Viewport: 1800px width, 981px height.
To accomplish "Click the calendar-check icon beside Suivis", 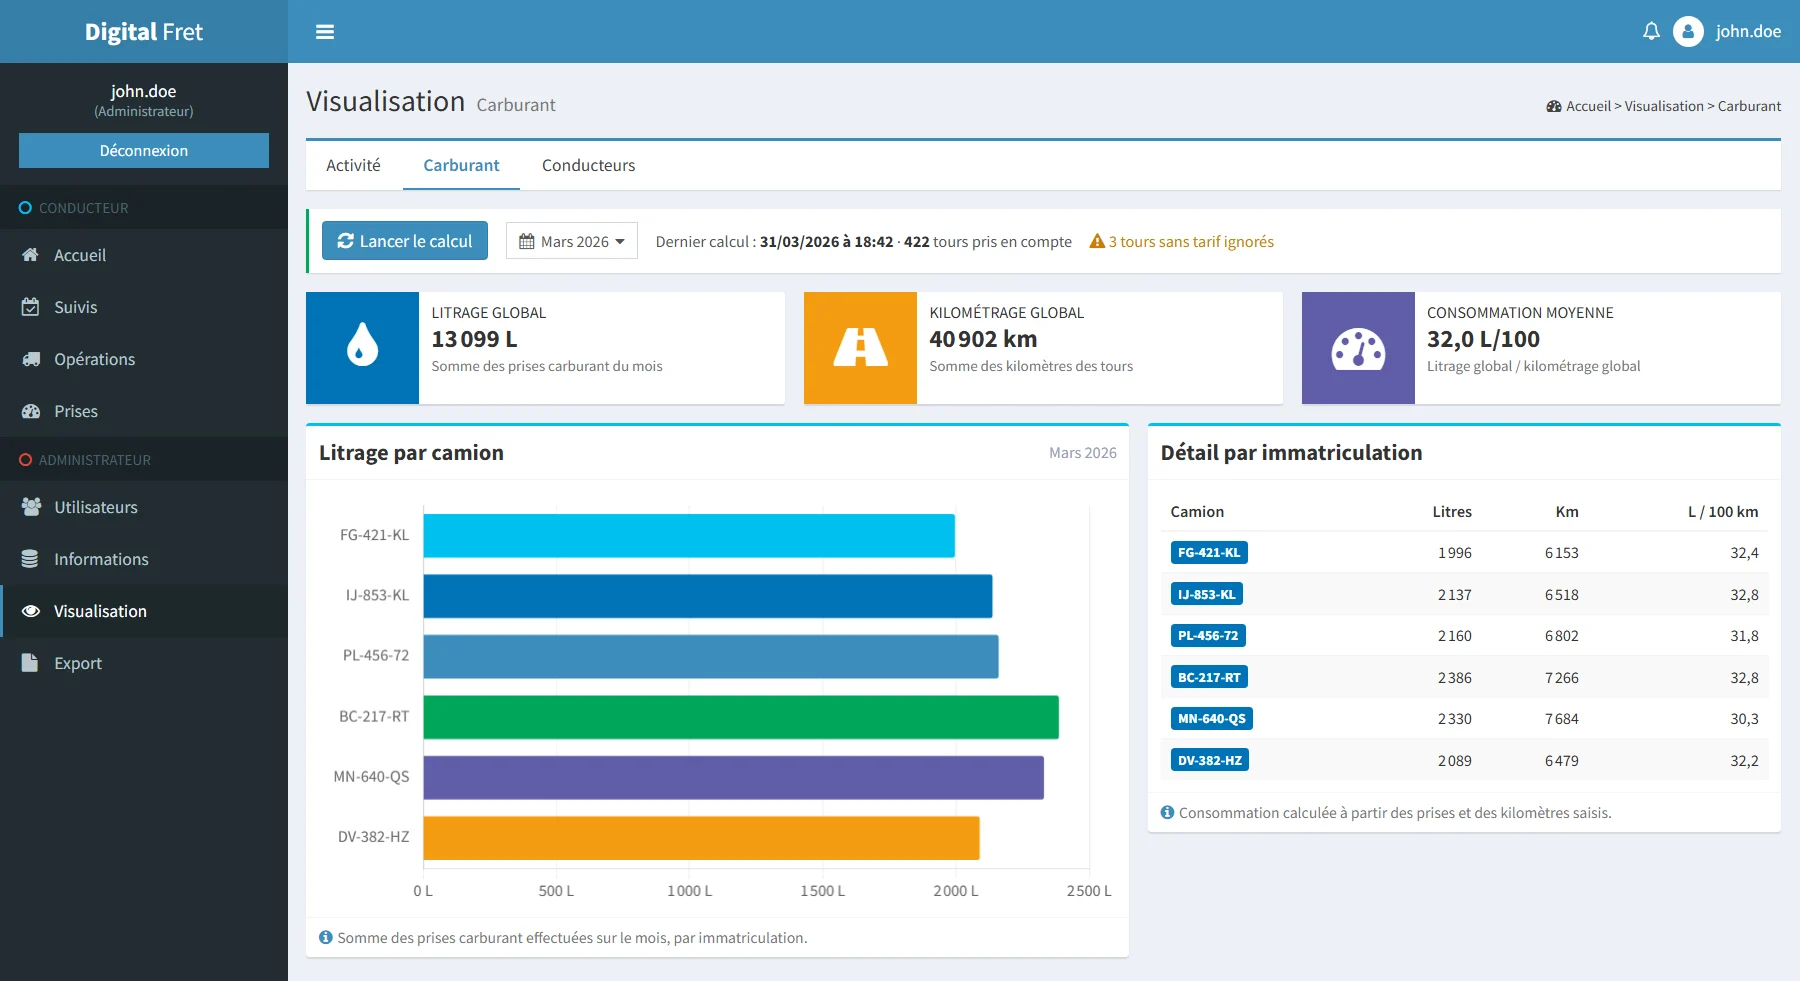I will (x=31, y=307).
